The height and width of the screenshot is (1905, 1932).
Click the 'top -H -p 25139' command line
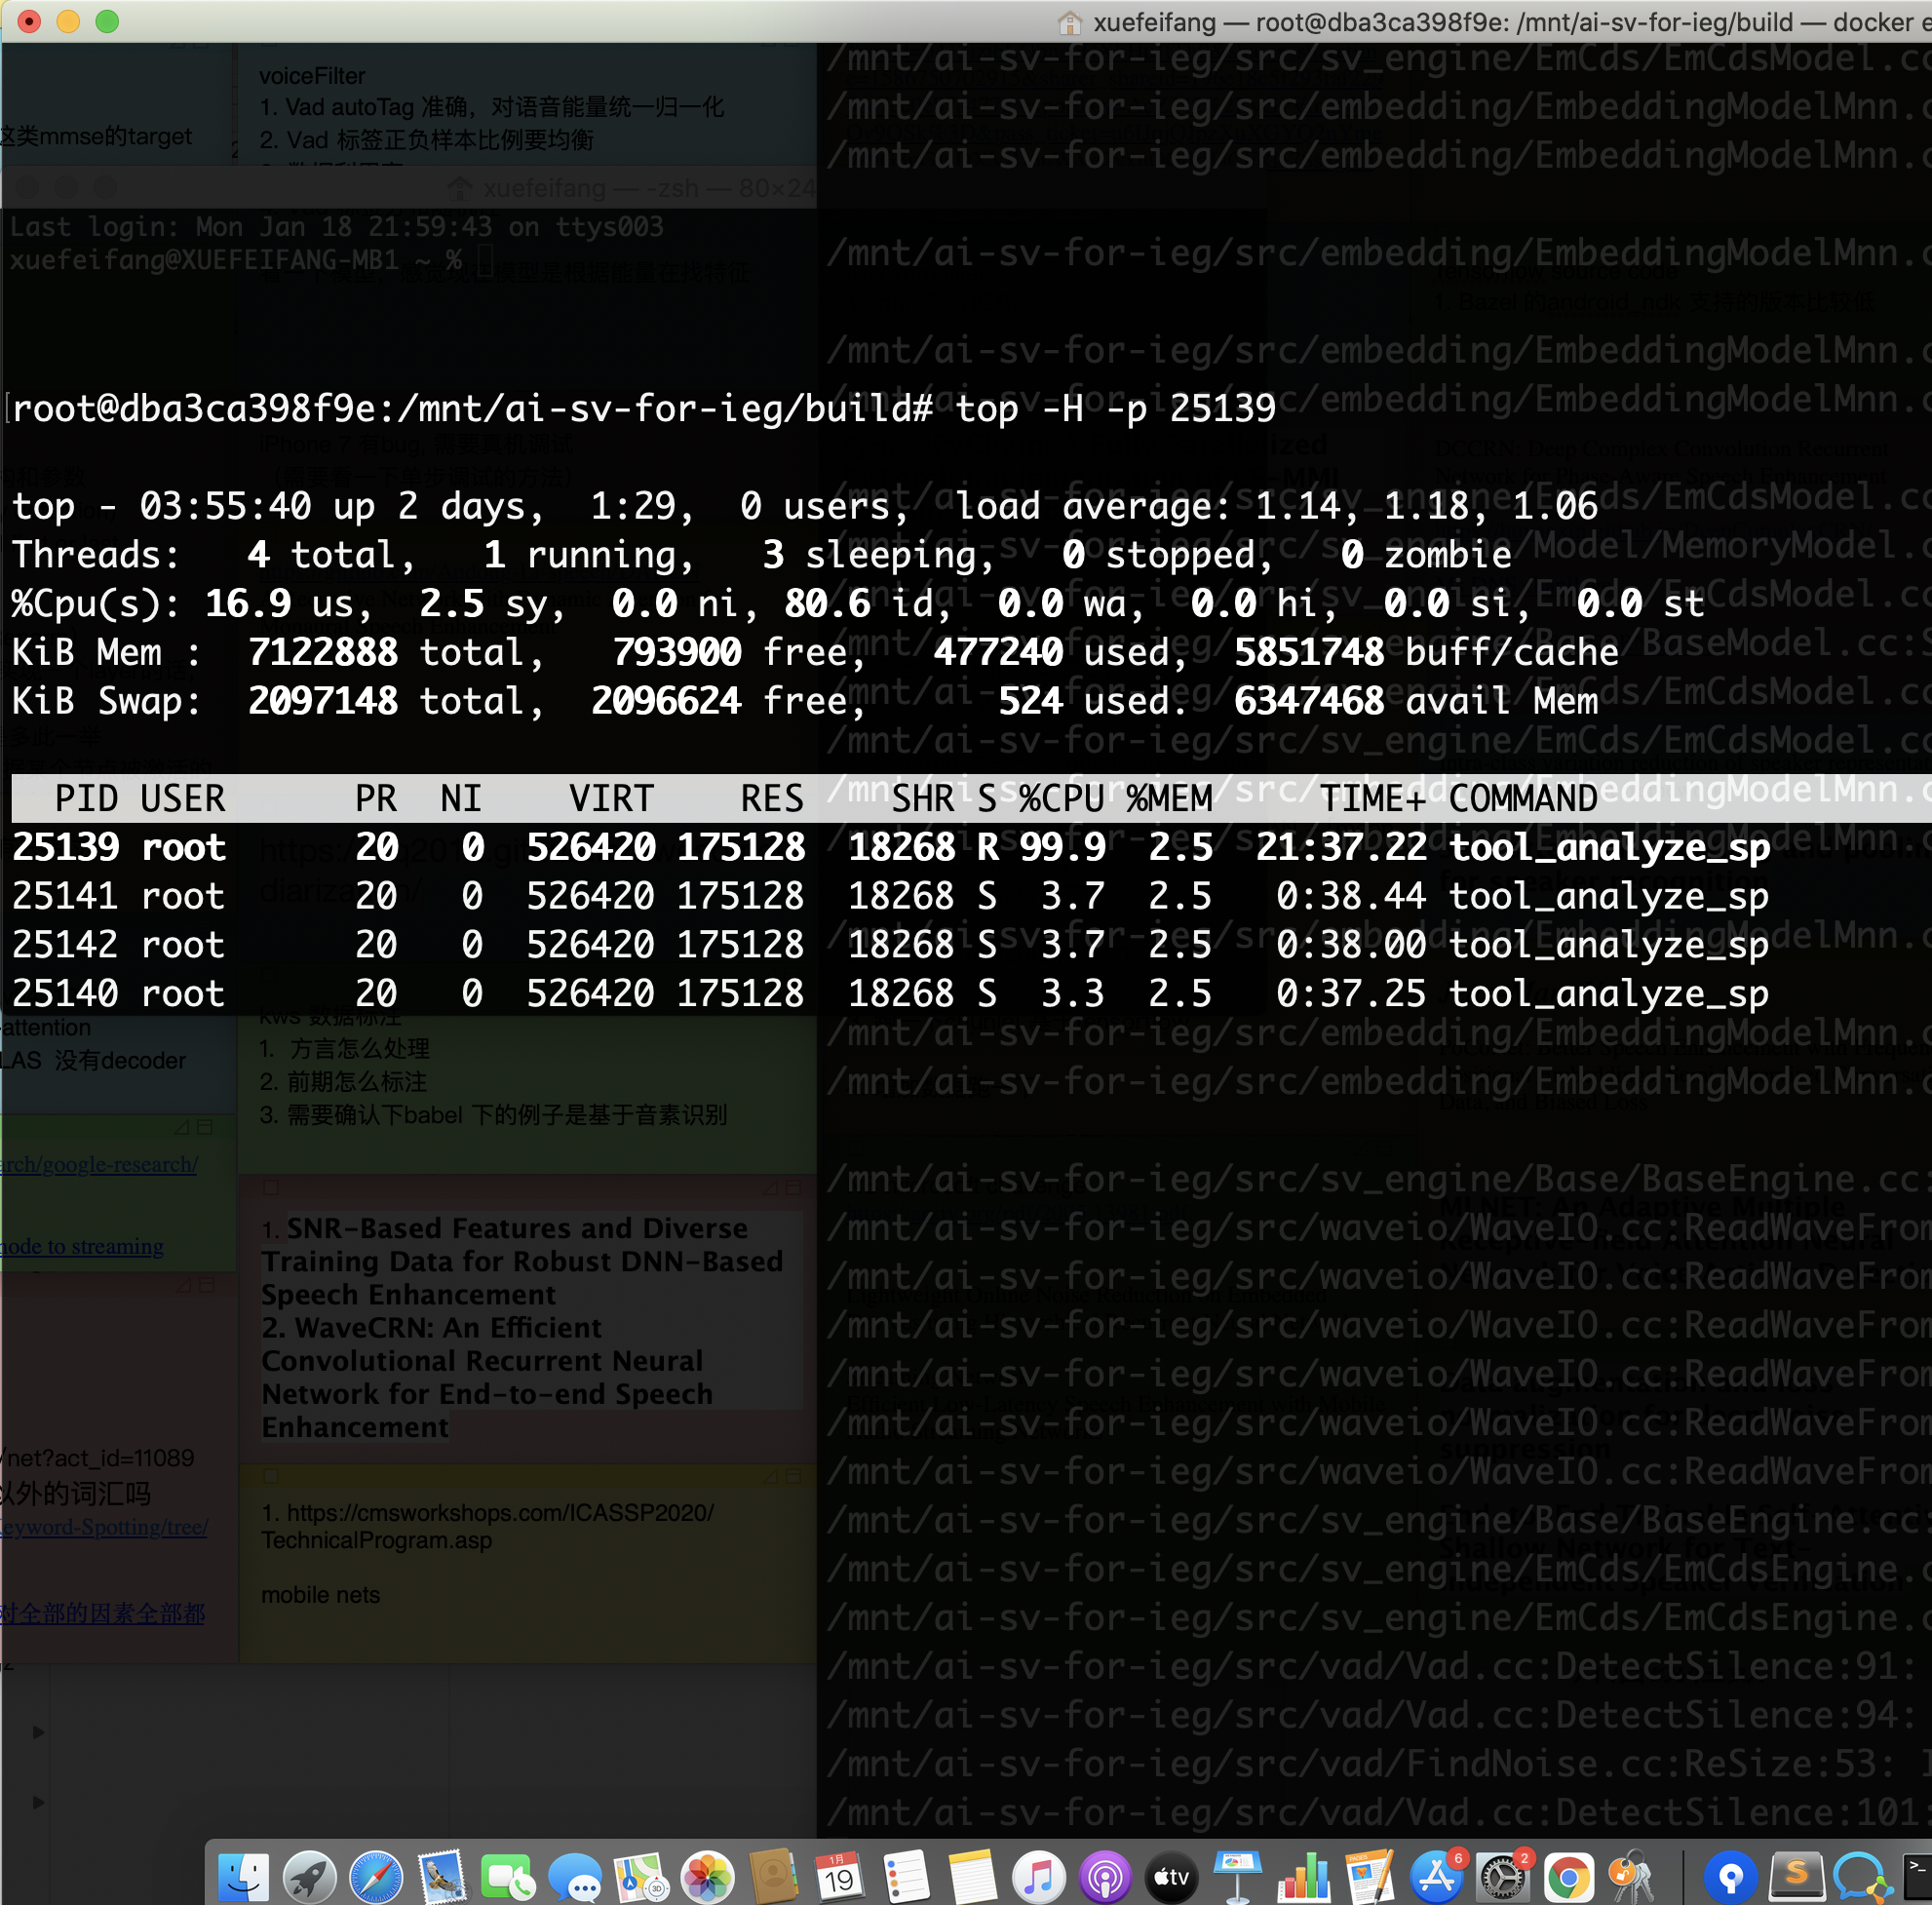(1116, 408)
